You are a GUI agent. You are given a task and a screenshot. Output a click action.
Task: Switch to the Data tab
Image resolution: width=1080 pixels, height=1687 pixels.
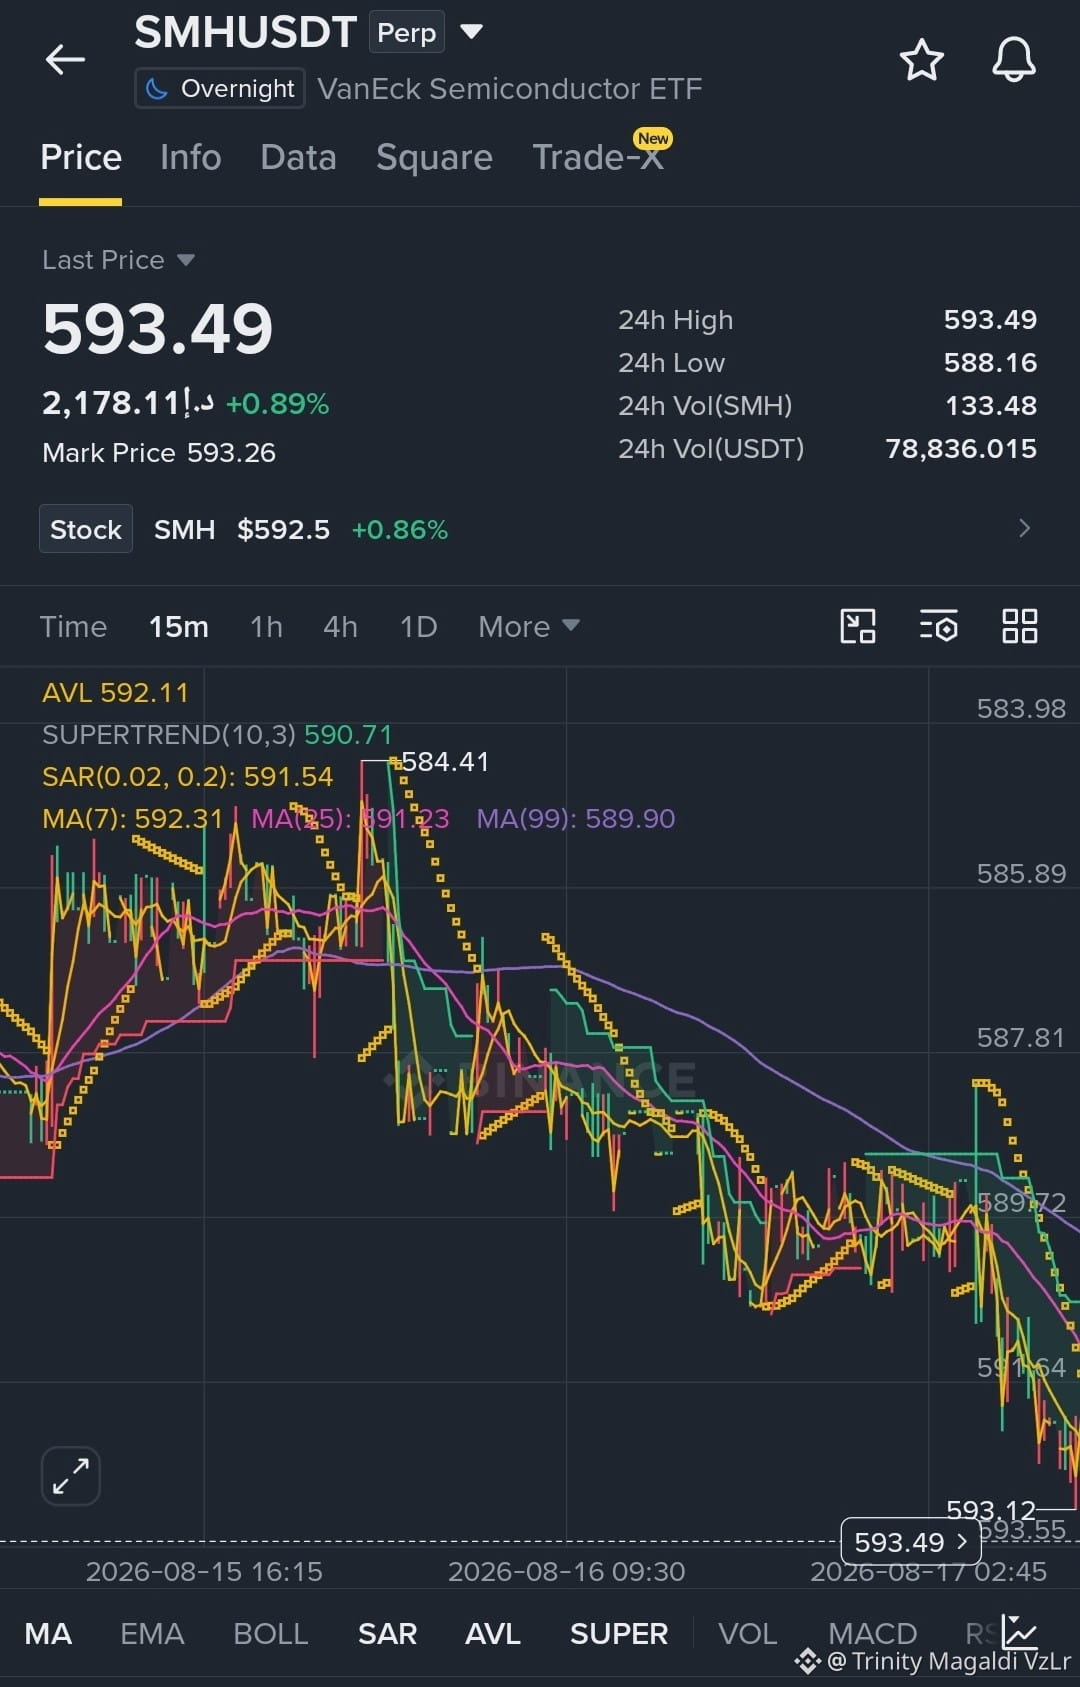pyautogui.click(x=298, y=158)
